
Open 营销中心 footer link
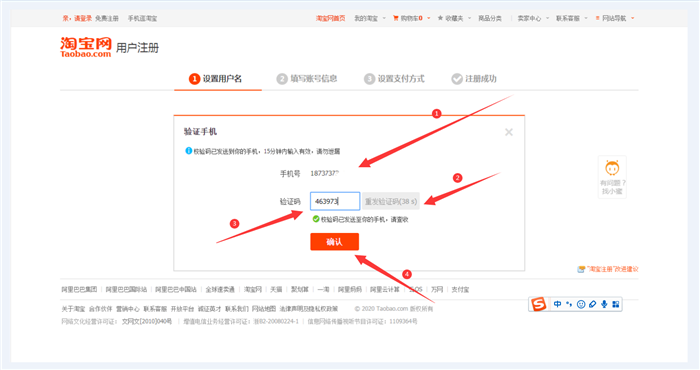[128, 309]
